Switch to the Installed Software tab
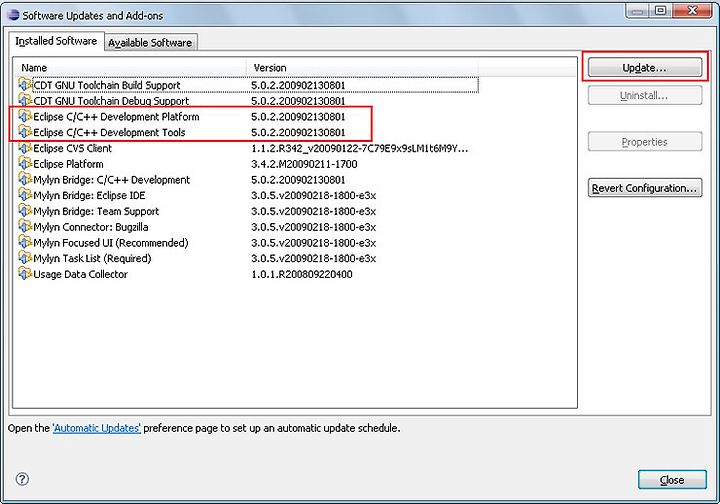 56,41
